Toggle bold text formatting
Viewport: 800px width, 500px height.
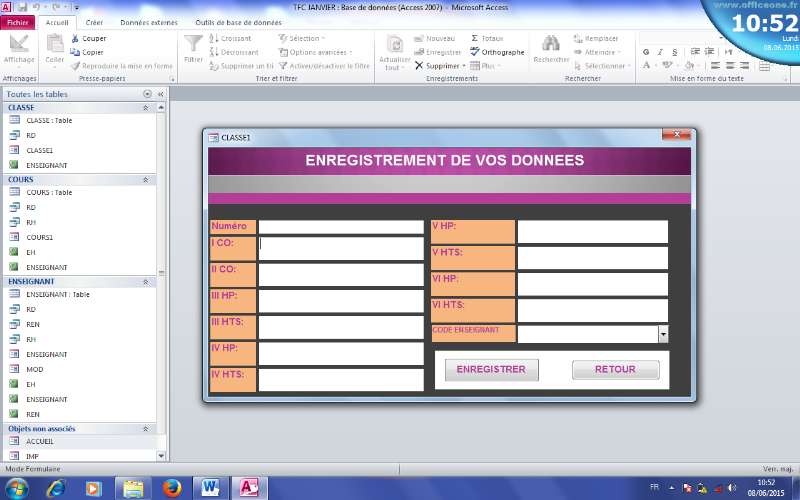click(646, 52)
